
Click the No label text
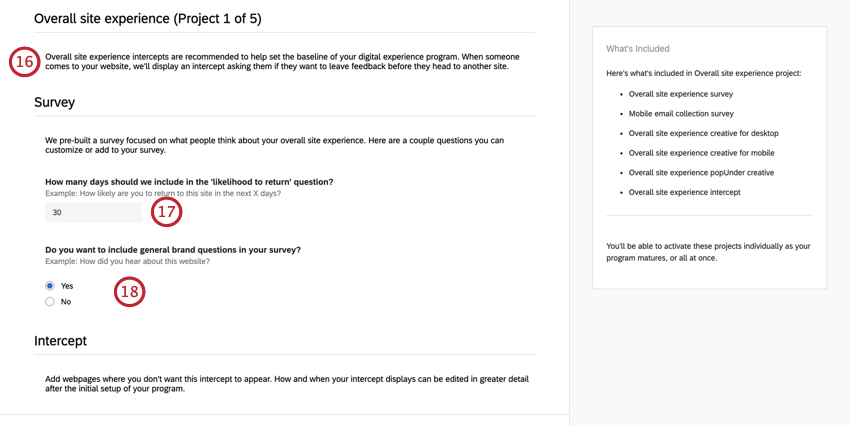pos(66,302)
